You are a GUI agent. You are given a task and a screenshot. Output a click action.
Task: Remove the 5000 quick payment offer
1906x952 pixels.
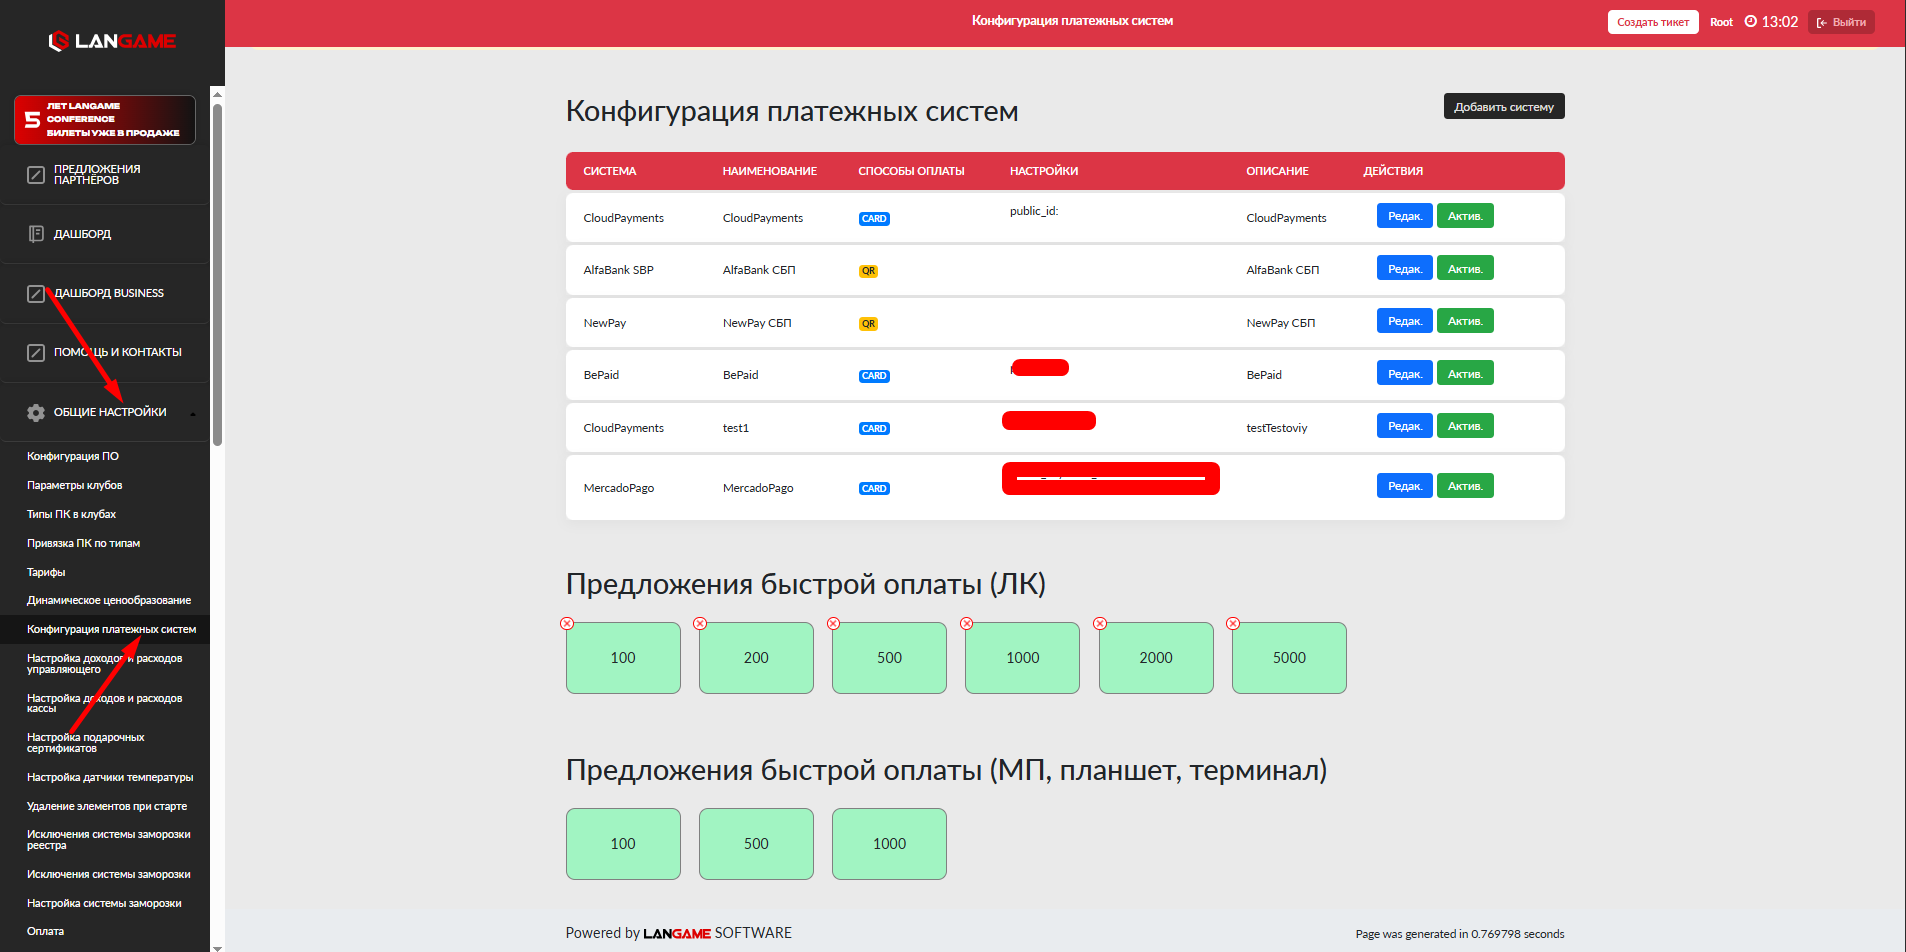coord(1233,623)
